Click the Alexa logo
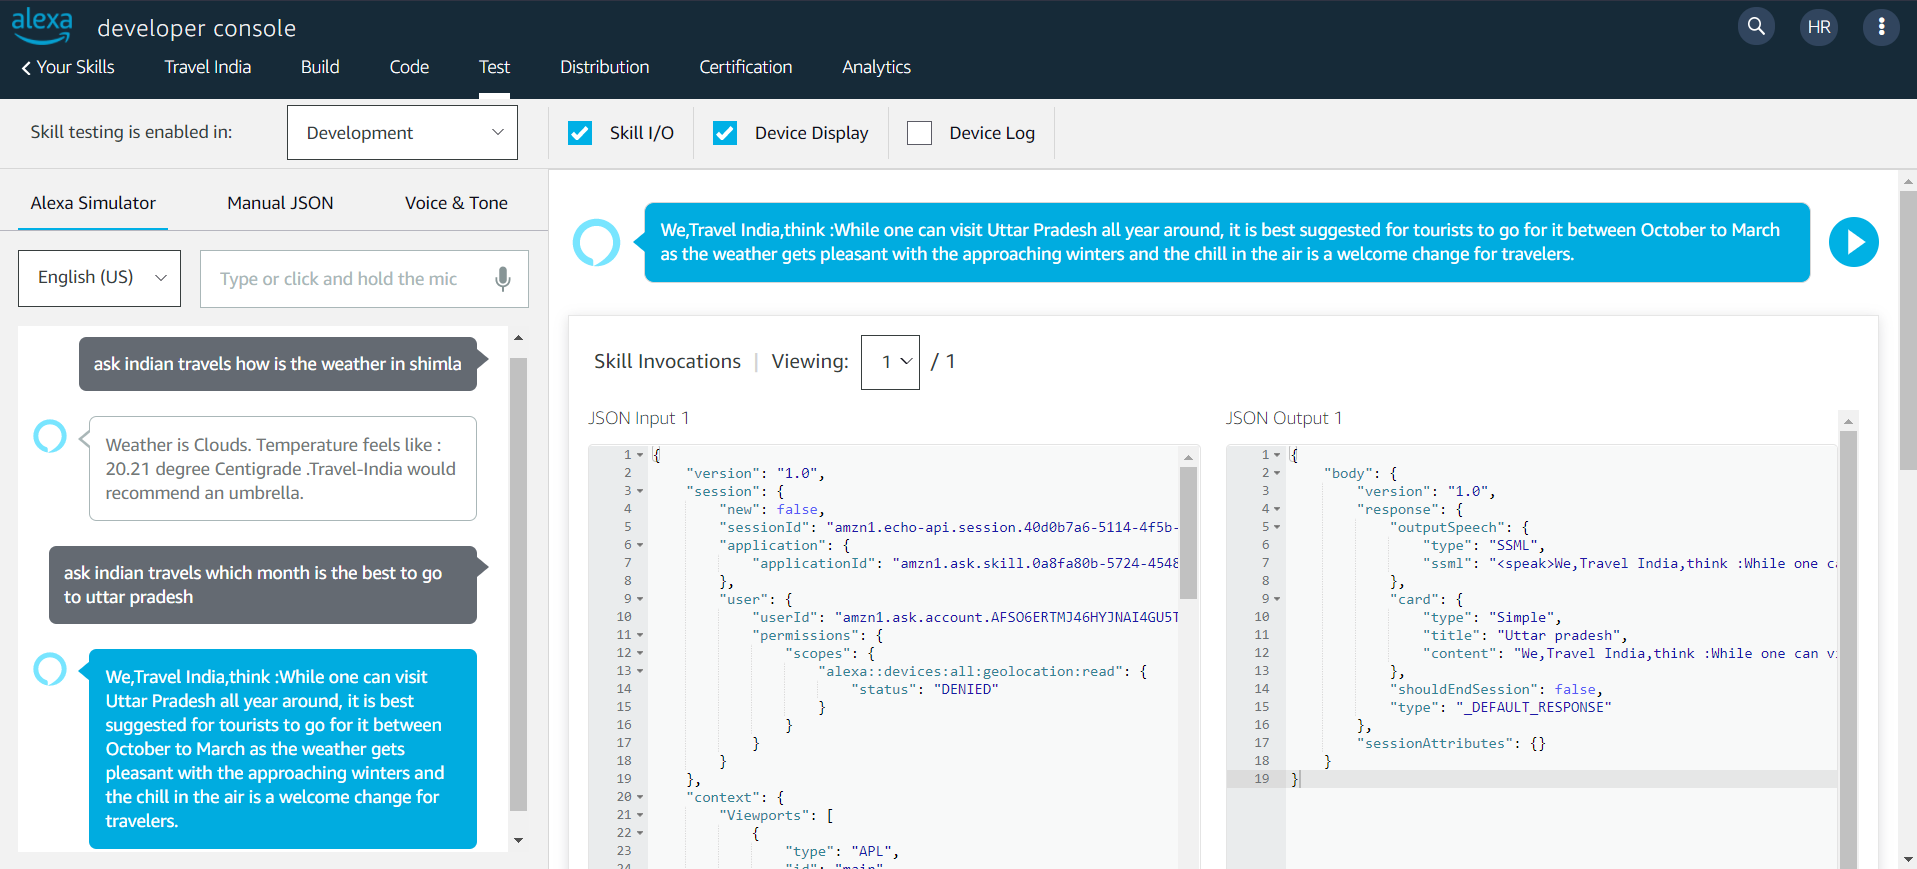Screen dimensions: 1917x869 (42, 26)
